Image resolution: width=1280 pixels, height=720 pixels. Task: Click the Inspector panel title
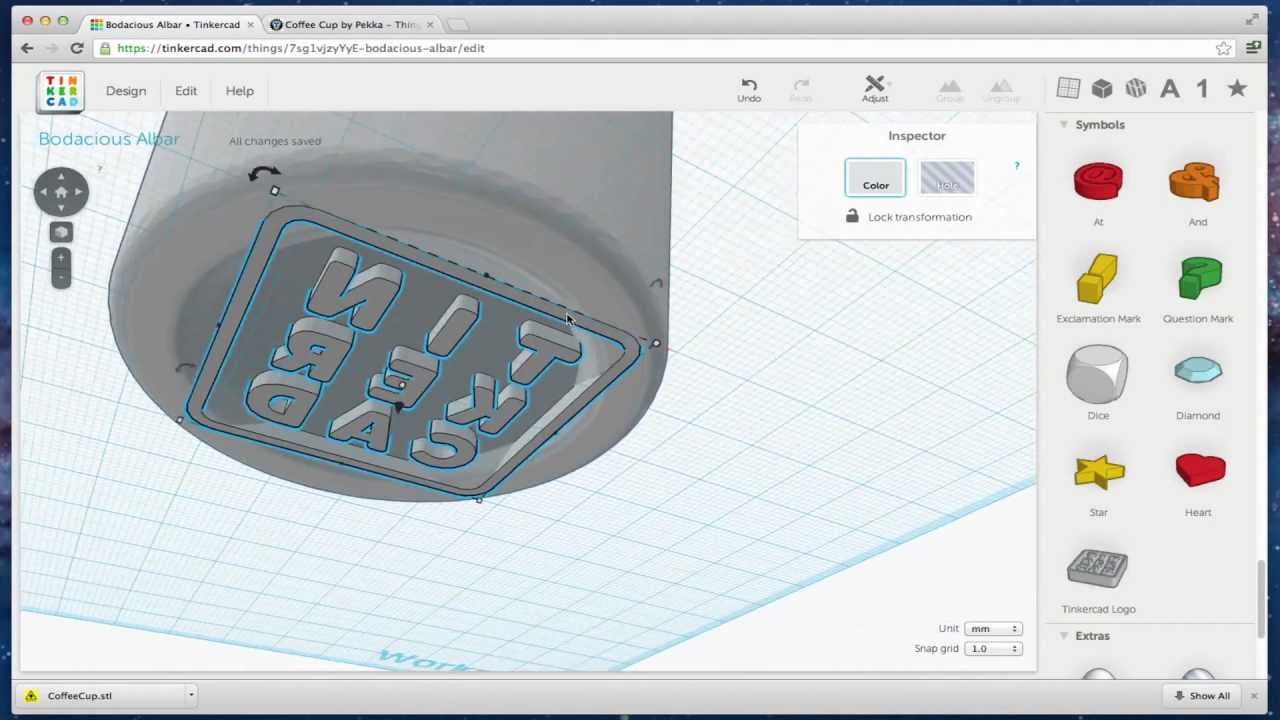[917, 136]
